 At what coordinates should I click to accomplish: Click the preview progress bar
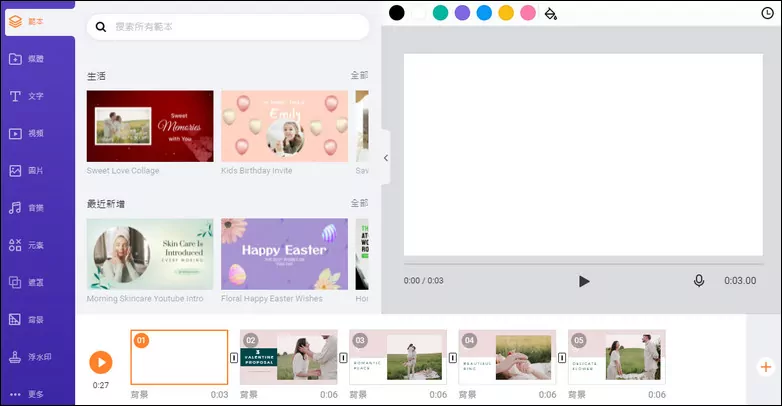pyautogui.click(x=584, y=264)
